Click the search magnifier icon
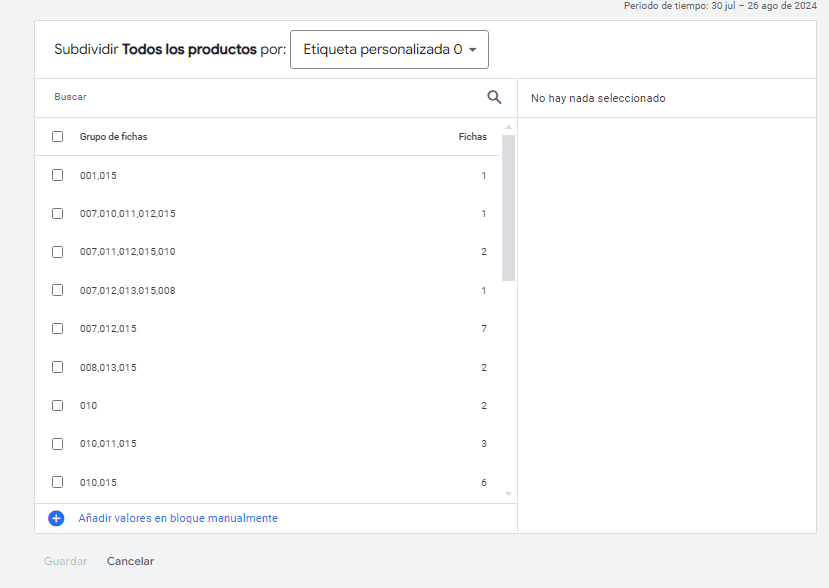This screenshot has width=829, height=588. pos(494,97)
